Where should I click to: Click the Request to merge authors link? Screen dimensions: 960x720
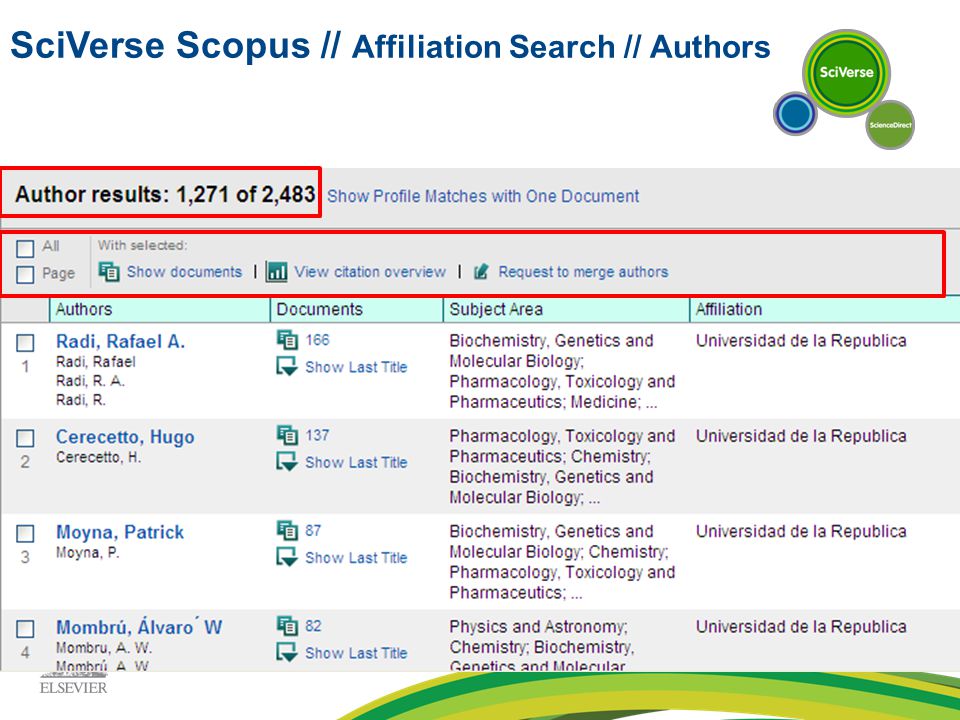[583, 272]
